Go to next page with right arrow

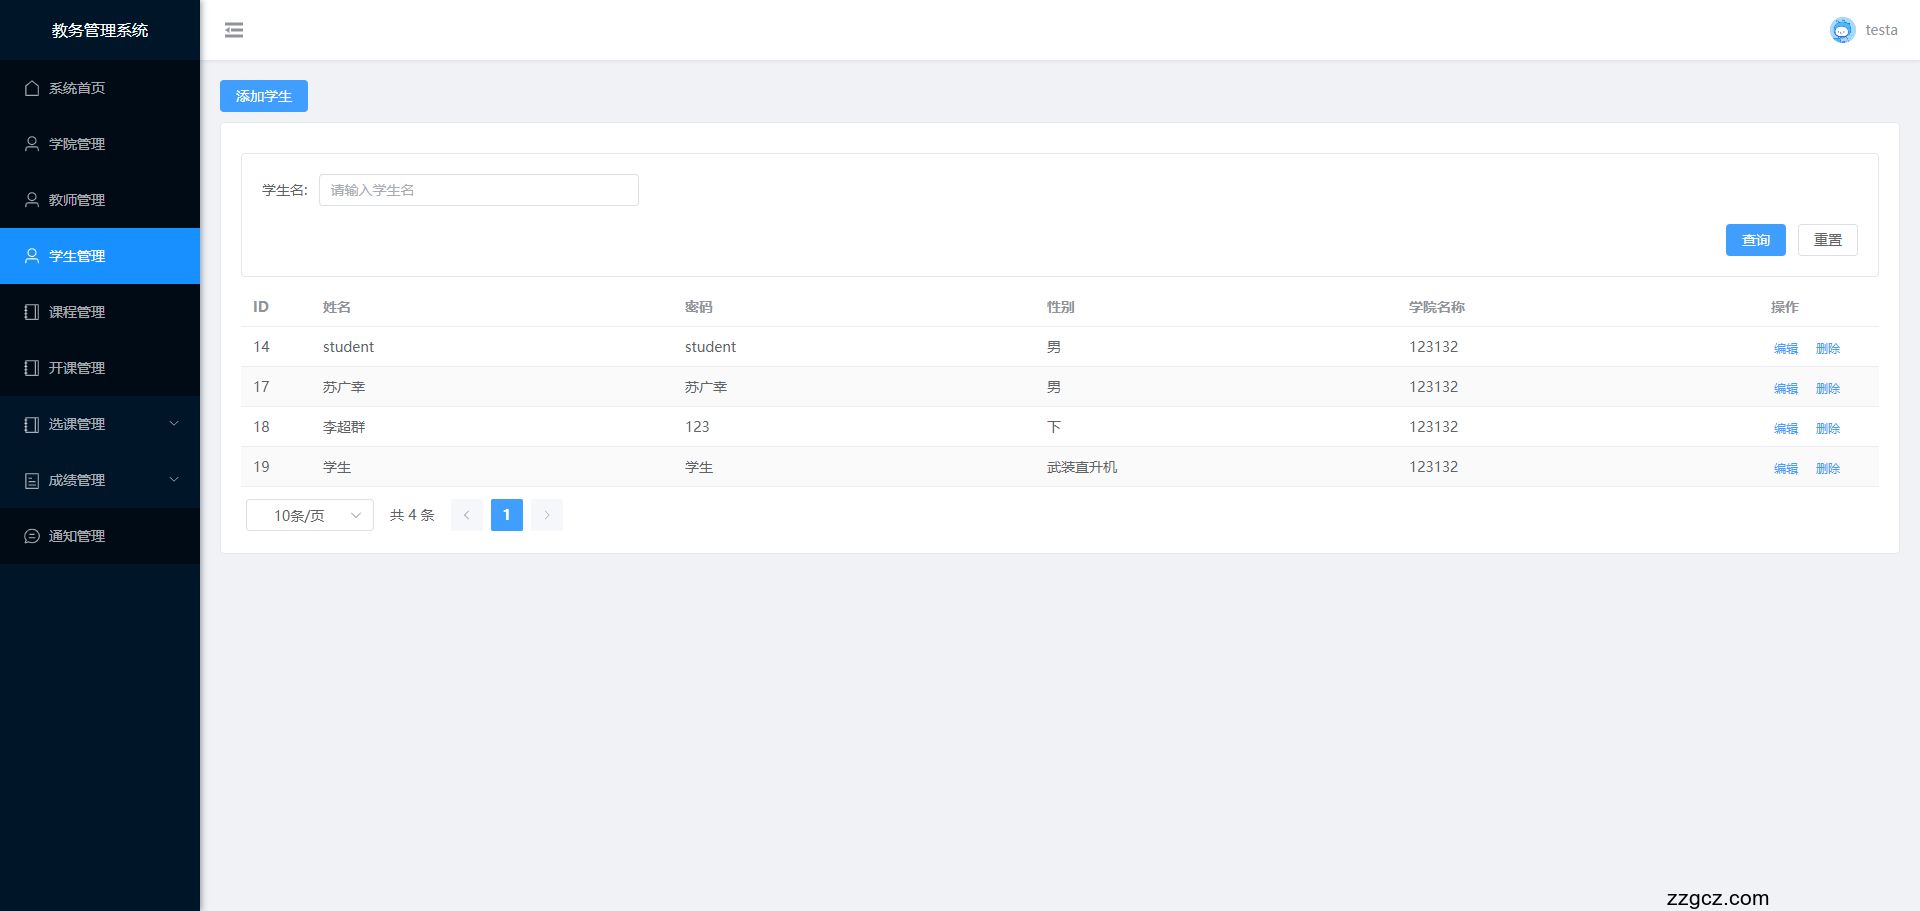(547, 515)
